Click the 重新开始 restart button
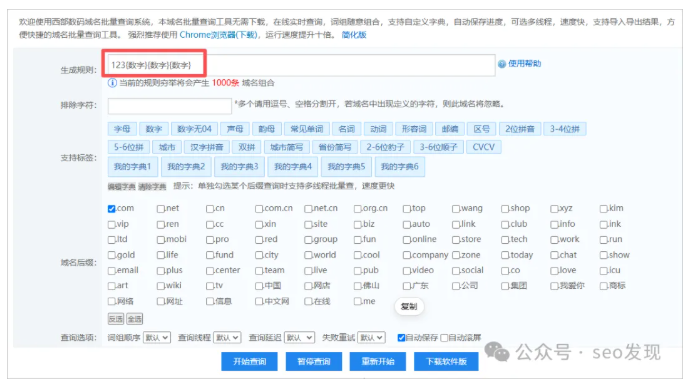 [x=378, y=361]
